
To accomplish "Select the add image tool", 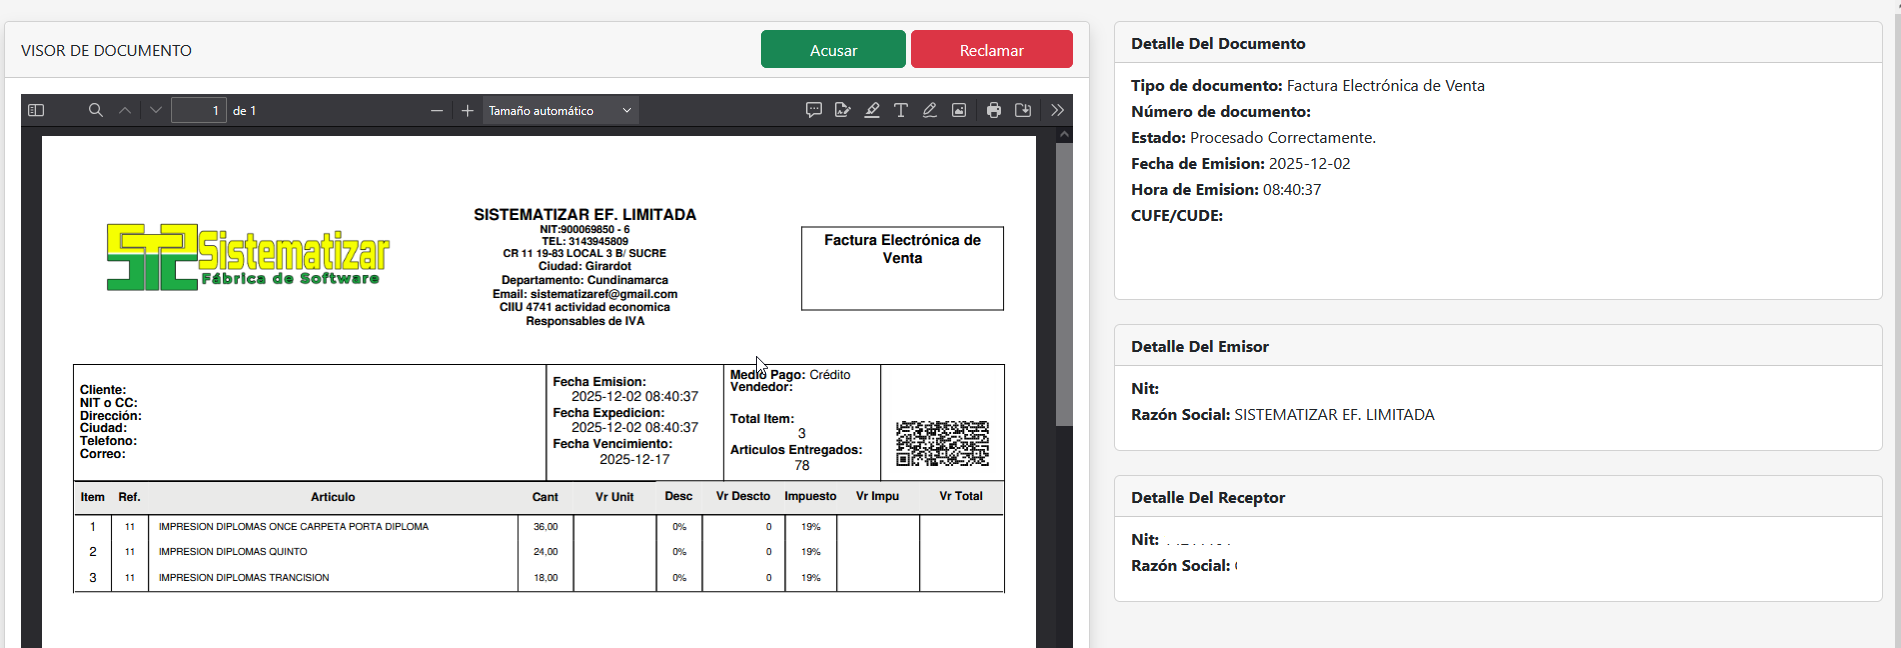I will point(959,110).
